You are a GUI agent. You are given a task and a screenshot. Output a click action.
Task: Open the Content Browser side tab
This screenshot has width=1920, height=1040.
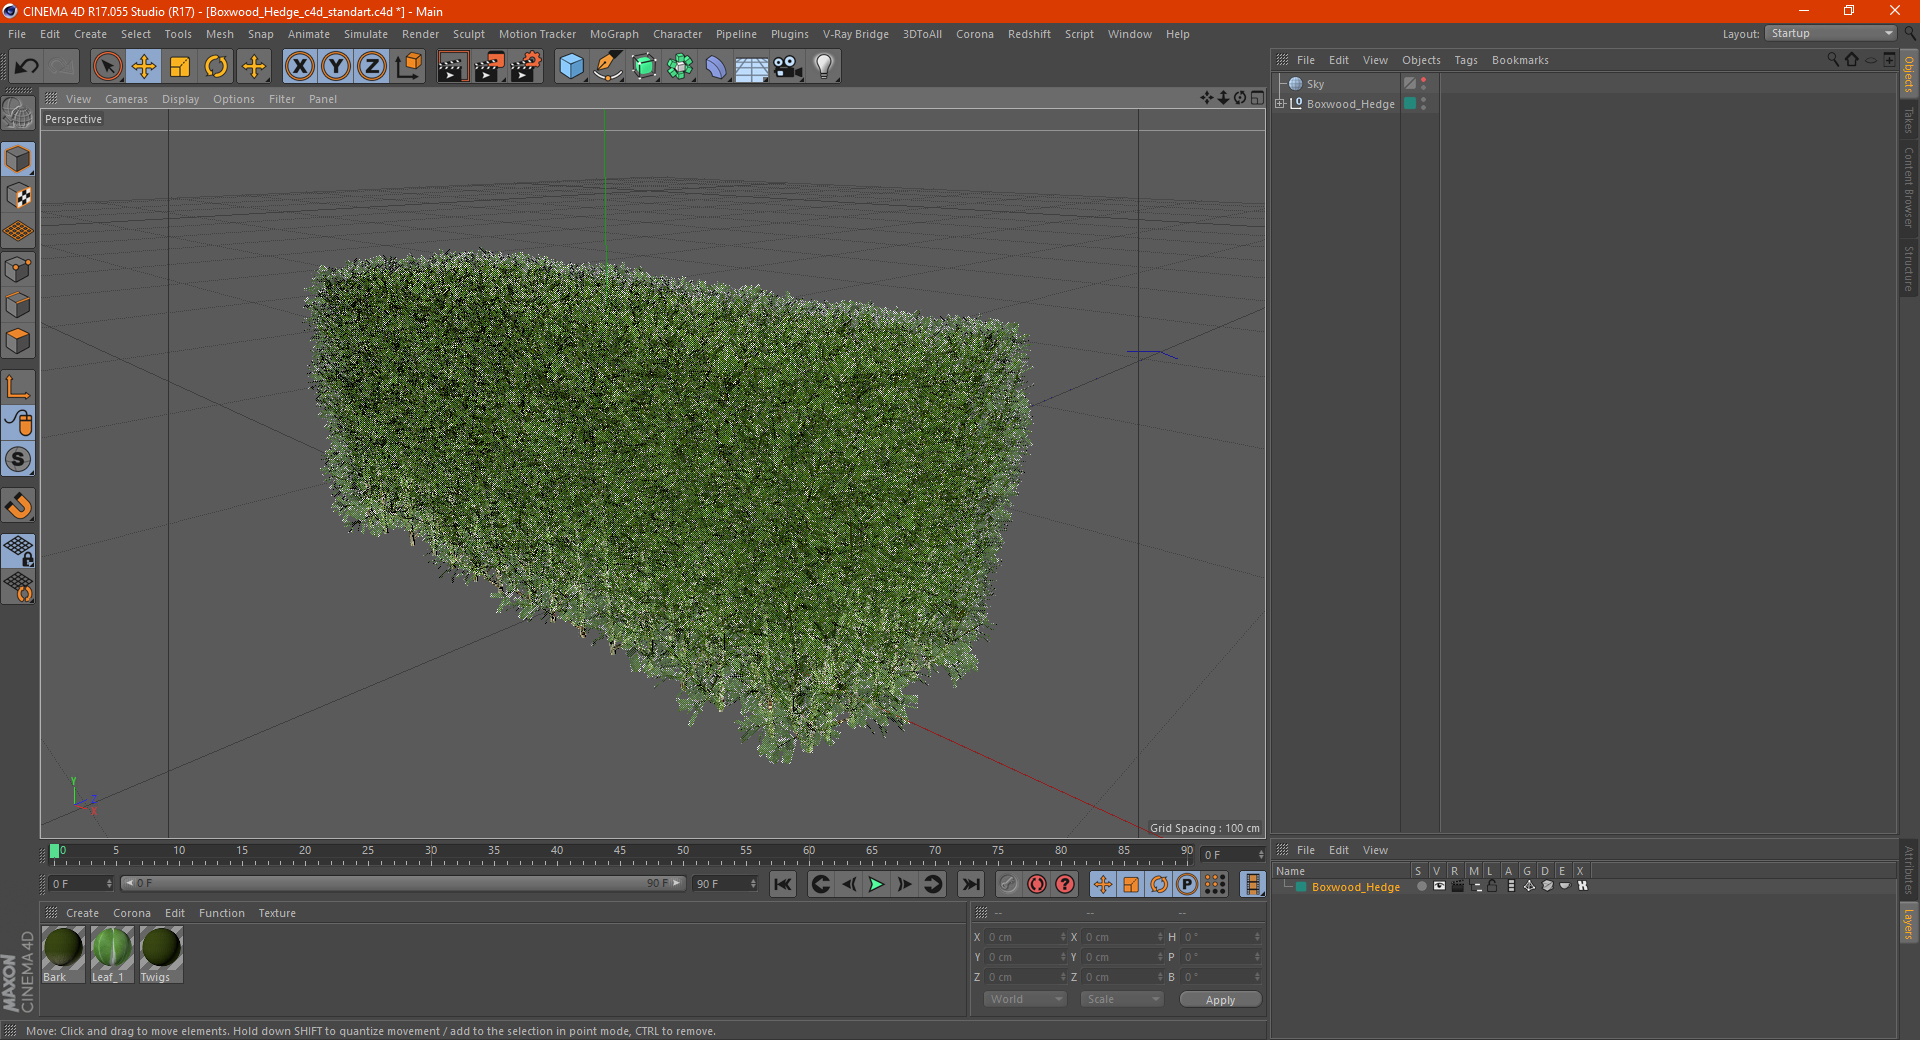click(x=1908, y=187)
